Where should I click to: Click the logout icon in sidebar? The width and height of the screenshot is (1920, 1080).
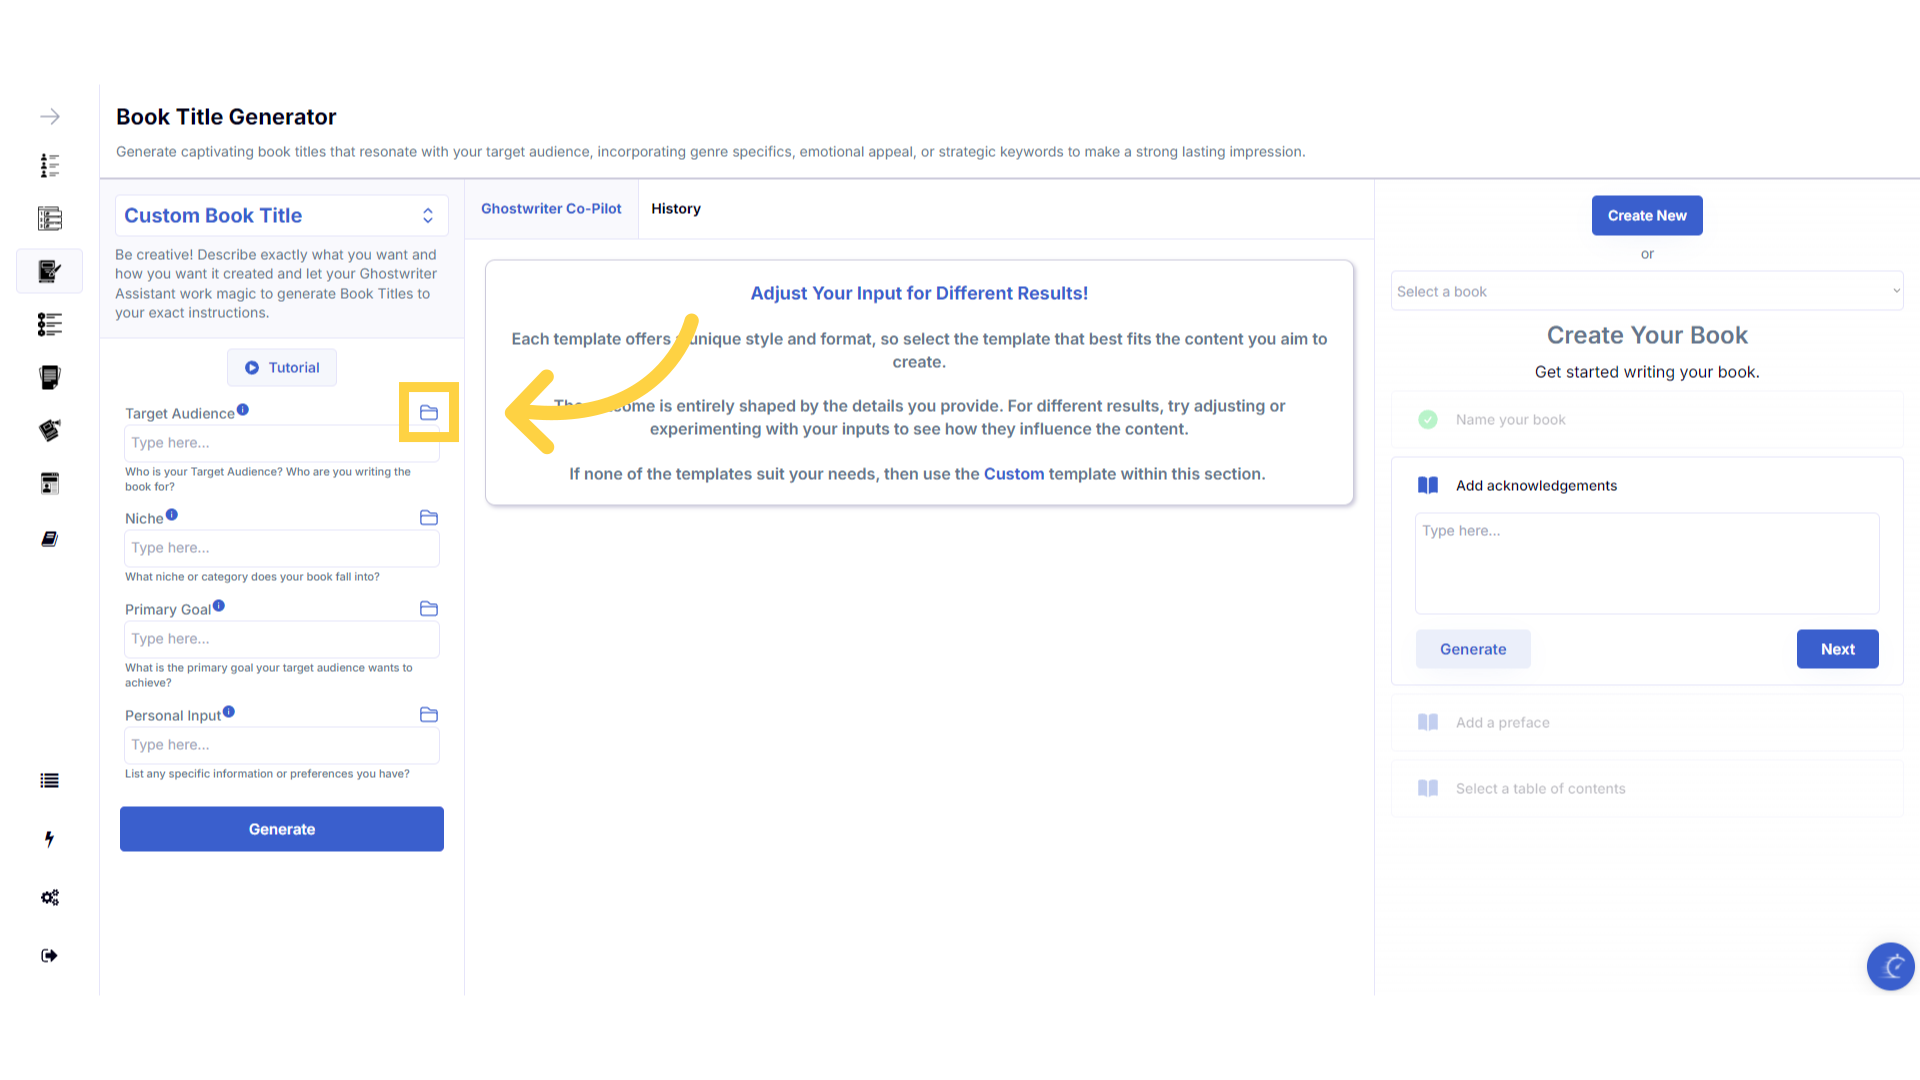pos(49,956)
